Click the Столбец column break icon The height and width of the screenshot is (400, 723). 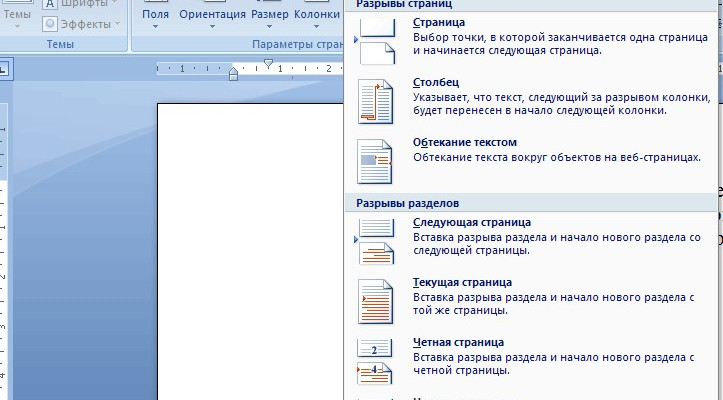[x=375, y=101]
